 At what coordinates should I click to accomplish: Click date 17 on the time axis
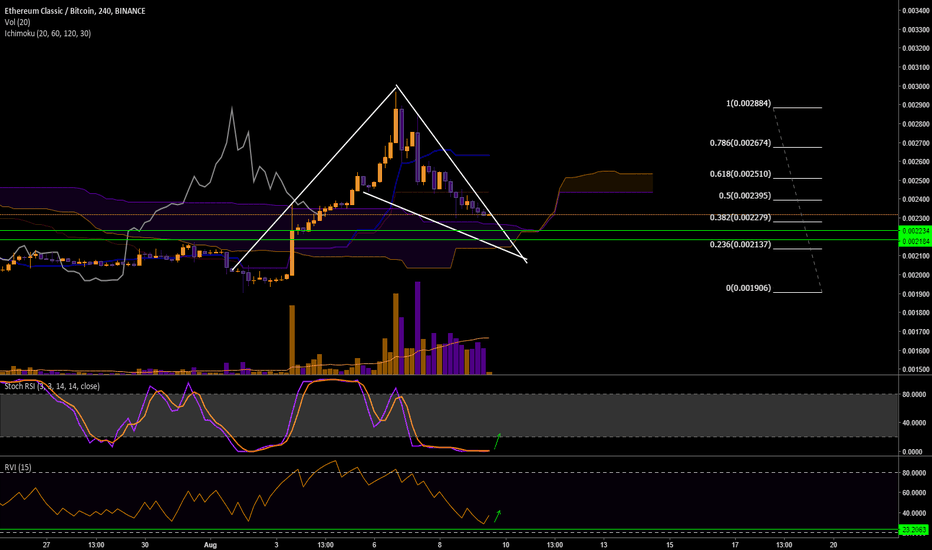(735, 545)
